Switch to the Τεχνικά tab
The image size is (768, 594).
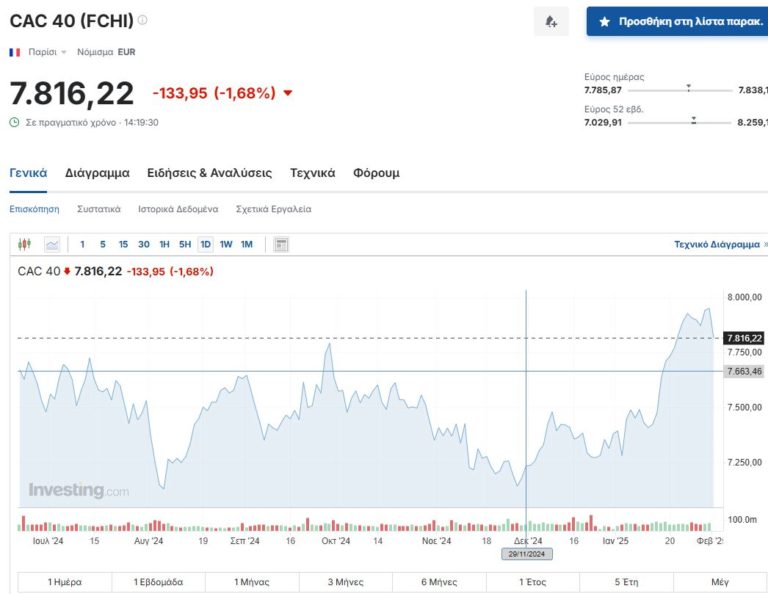point(312,173)
